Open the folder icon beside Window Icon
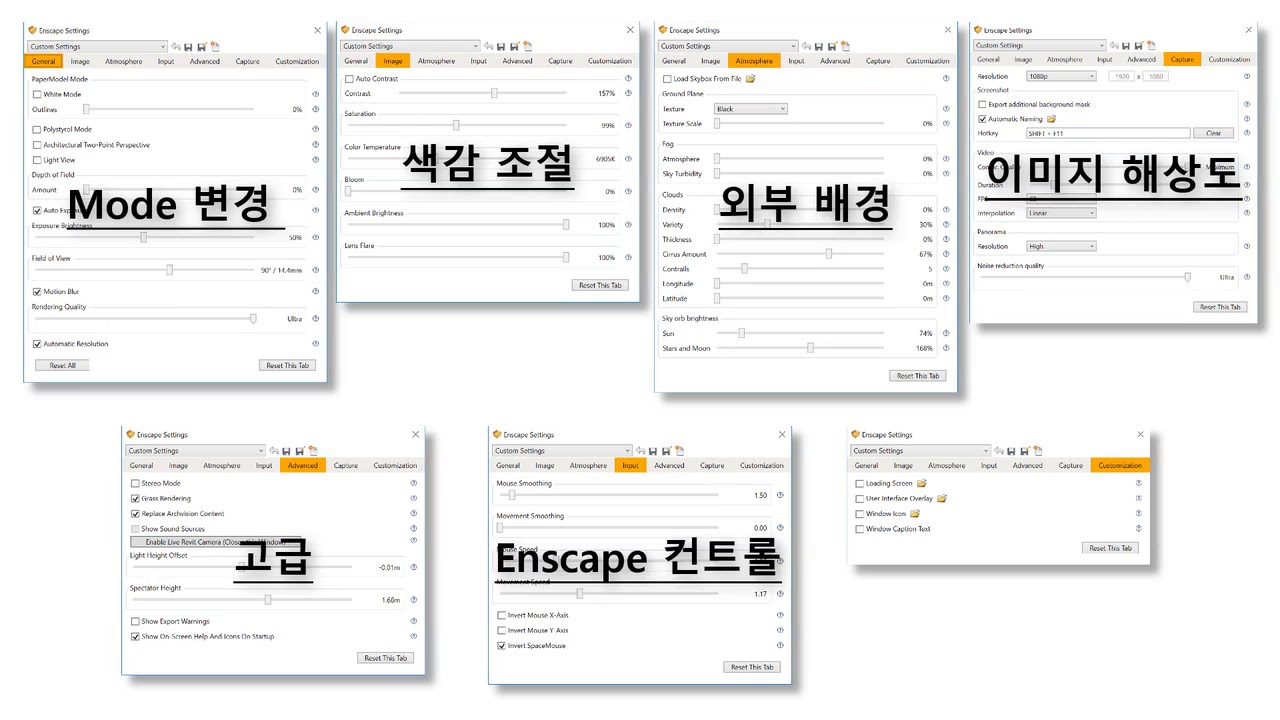The height and width of the screenshot is (720, 1280). [915, 513]
